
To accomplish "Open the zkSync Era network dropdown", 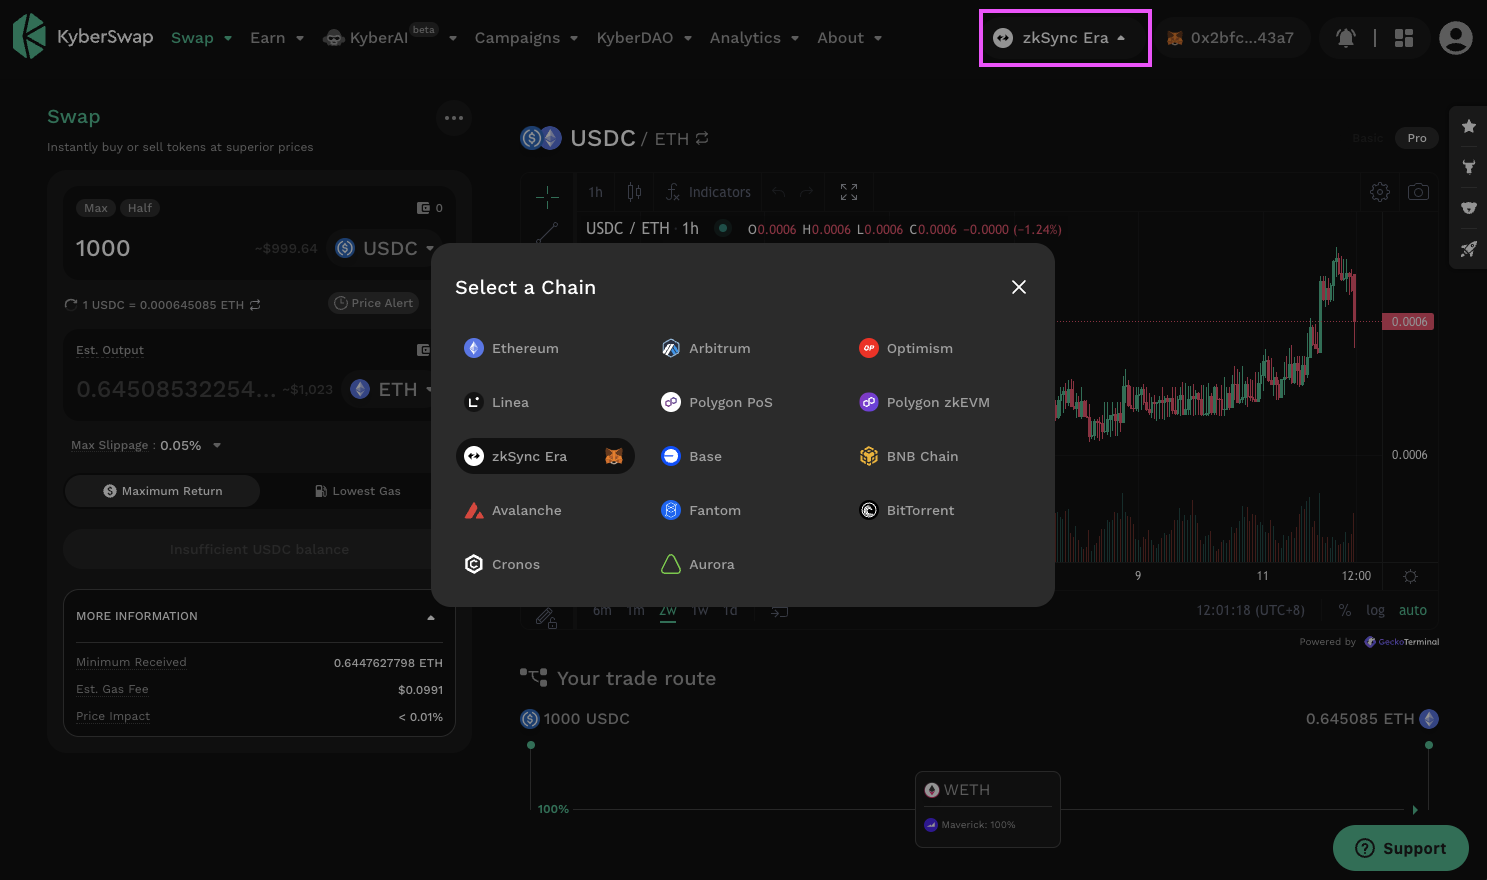I will coord(1064,38).
